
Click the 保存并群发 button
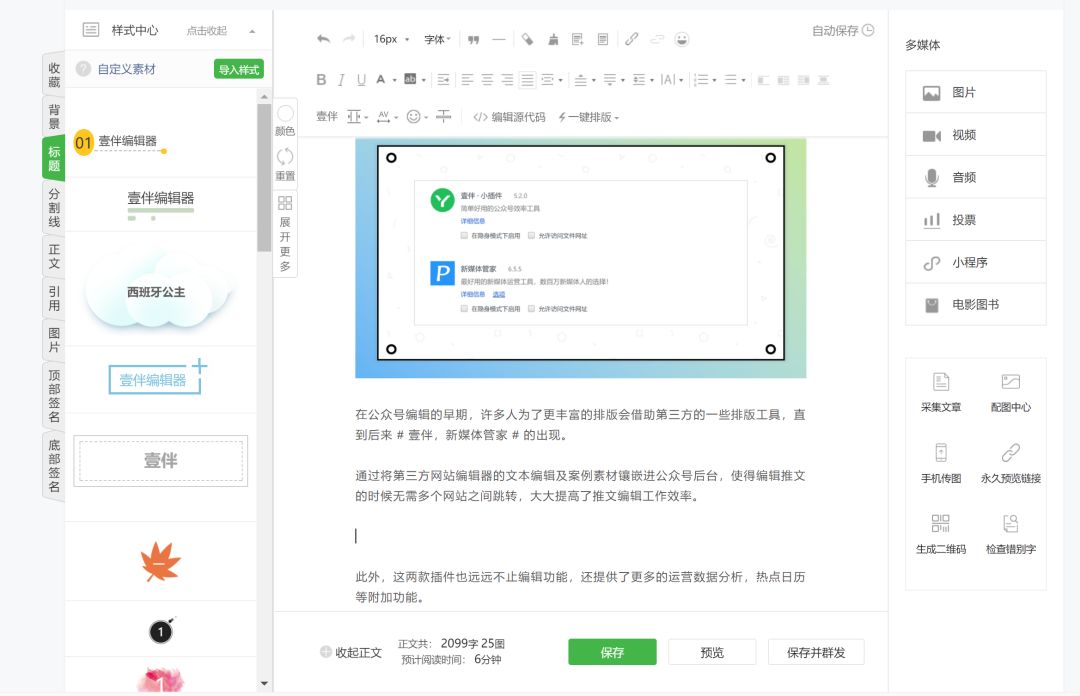pyautogui.click(x=816, y=652)
